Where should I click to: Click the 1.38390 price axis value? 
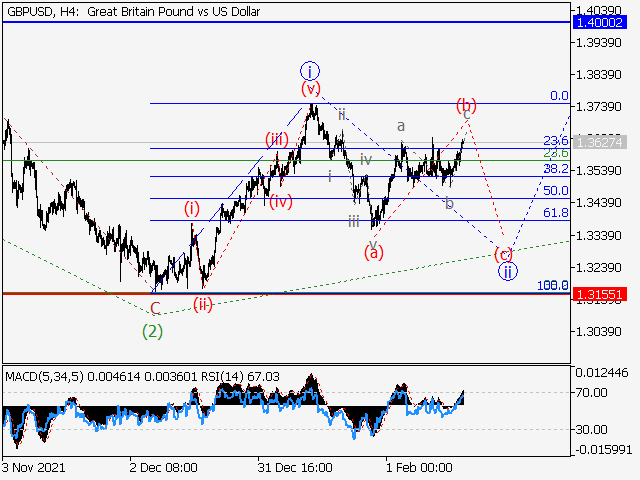click(x=598, y=75)
